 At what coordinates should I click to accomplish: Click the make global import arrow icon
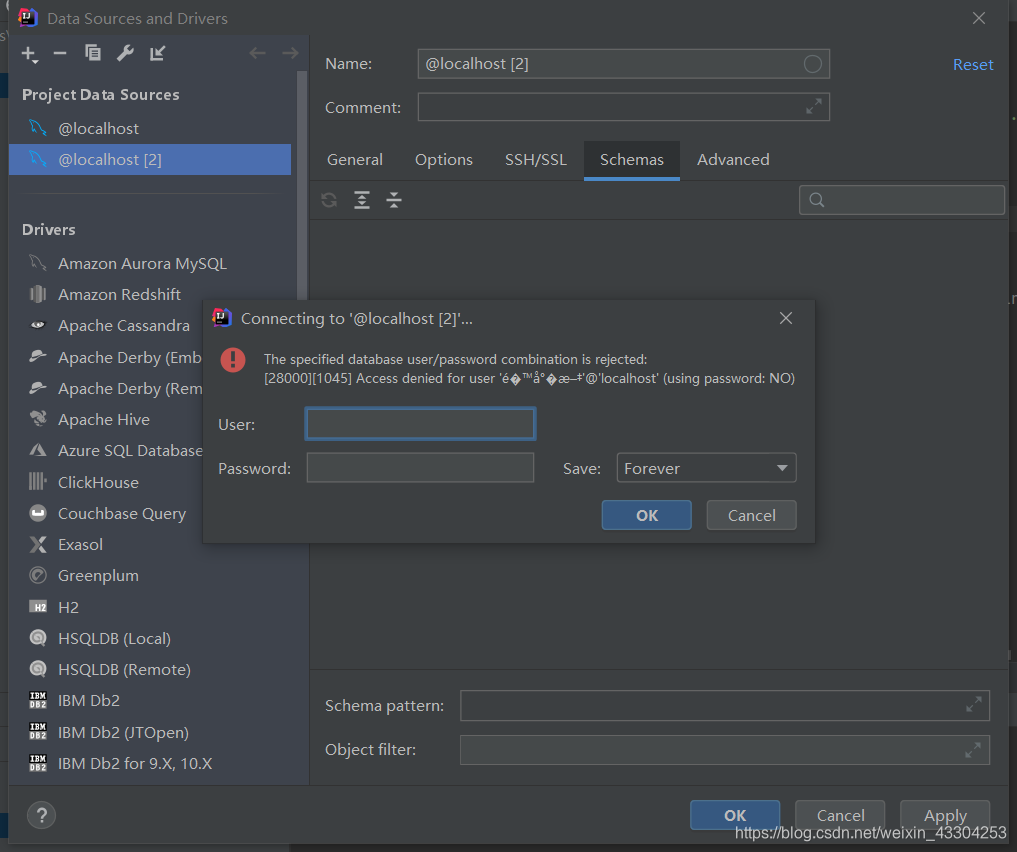(158, 53)
